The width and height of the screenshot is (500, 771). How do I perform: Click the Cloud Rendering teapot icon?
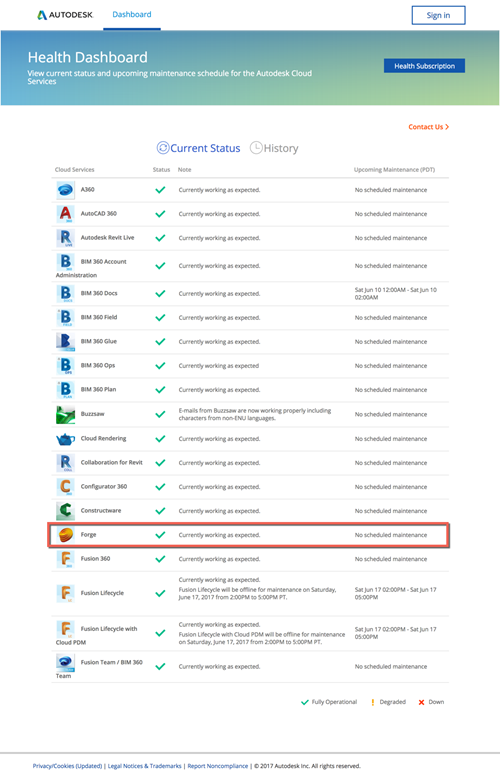(x=65, y=439)
